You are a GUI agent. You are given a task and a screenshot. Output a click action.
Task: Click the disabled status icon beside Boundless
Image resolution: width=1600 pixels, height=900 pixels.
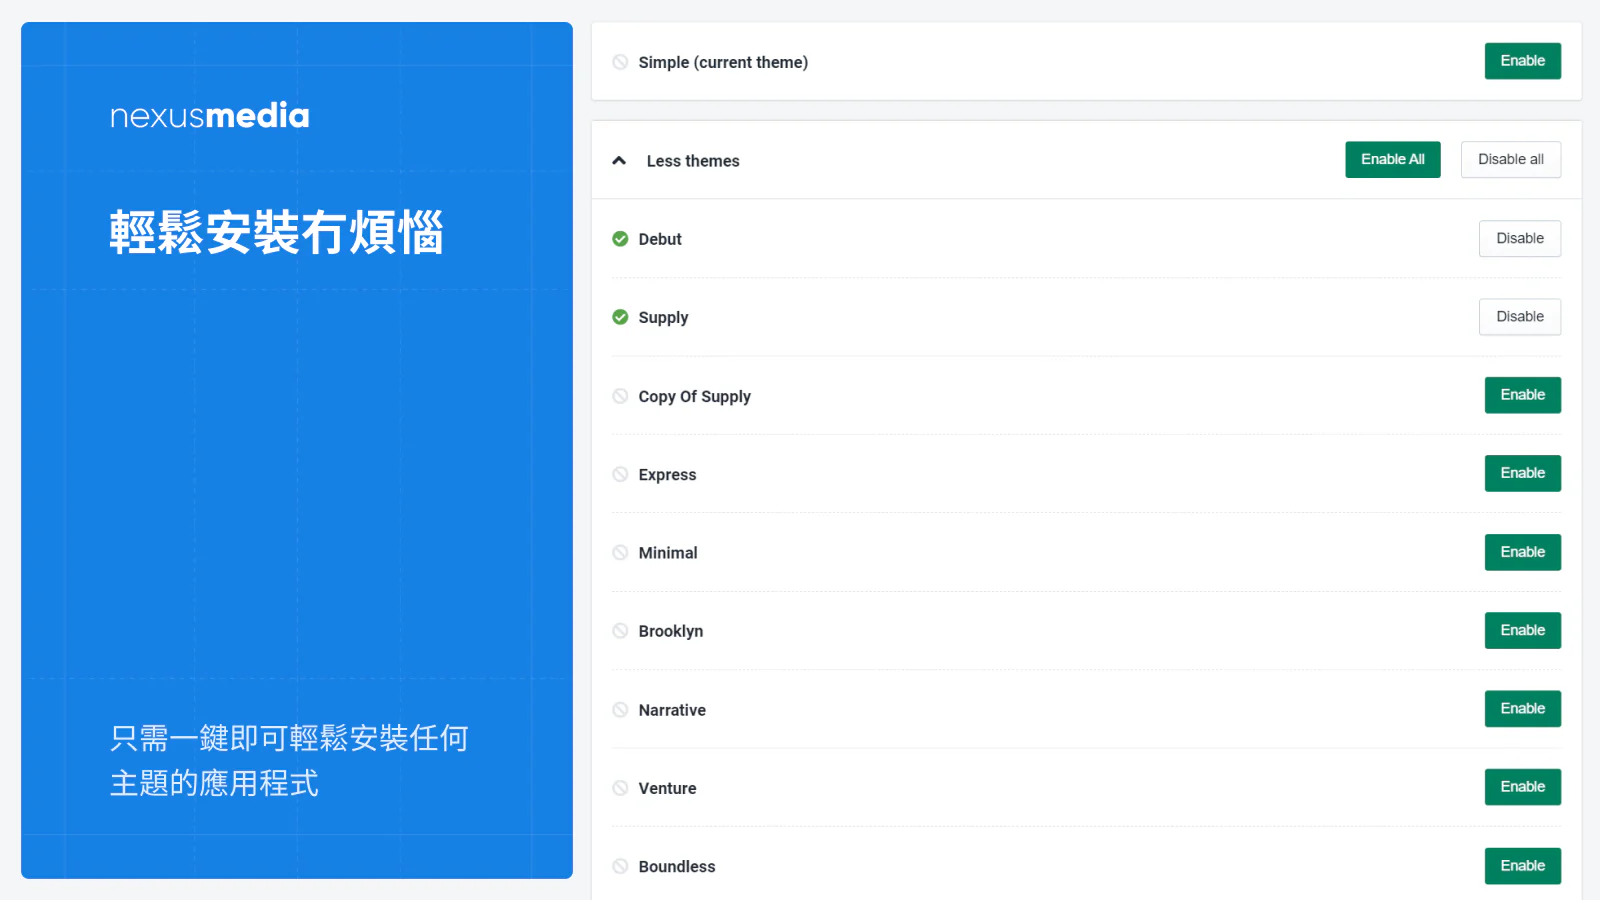point(620,866)
